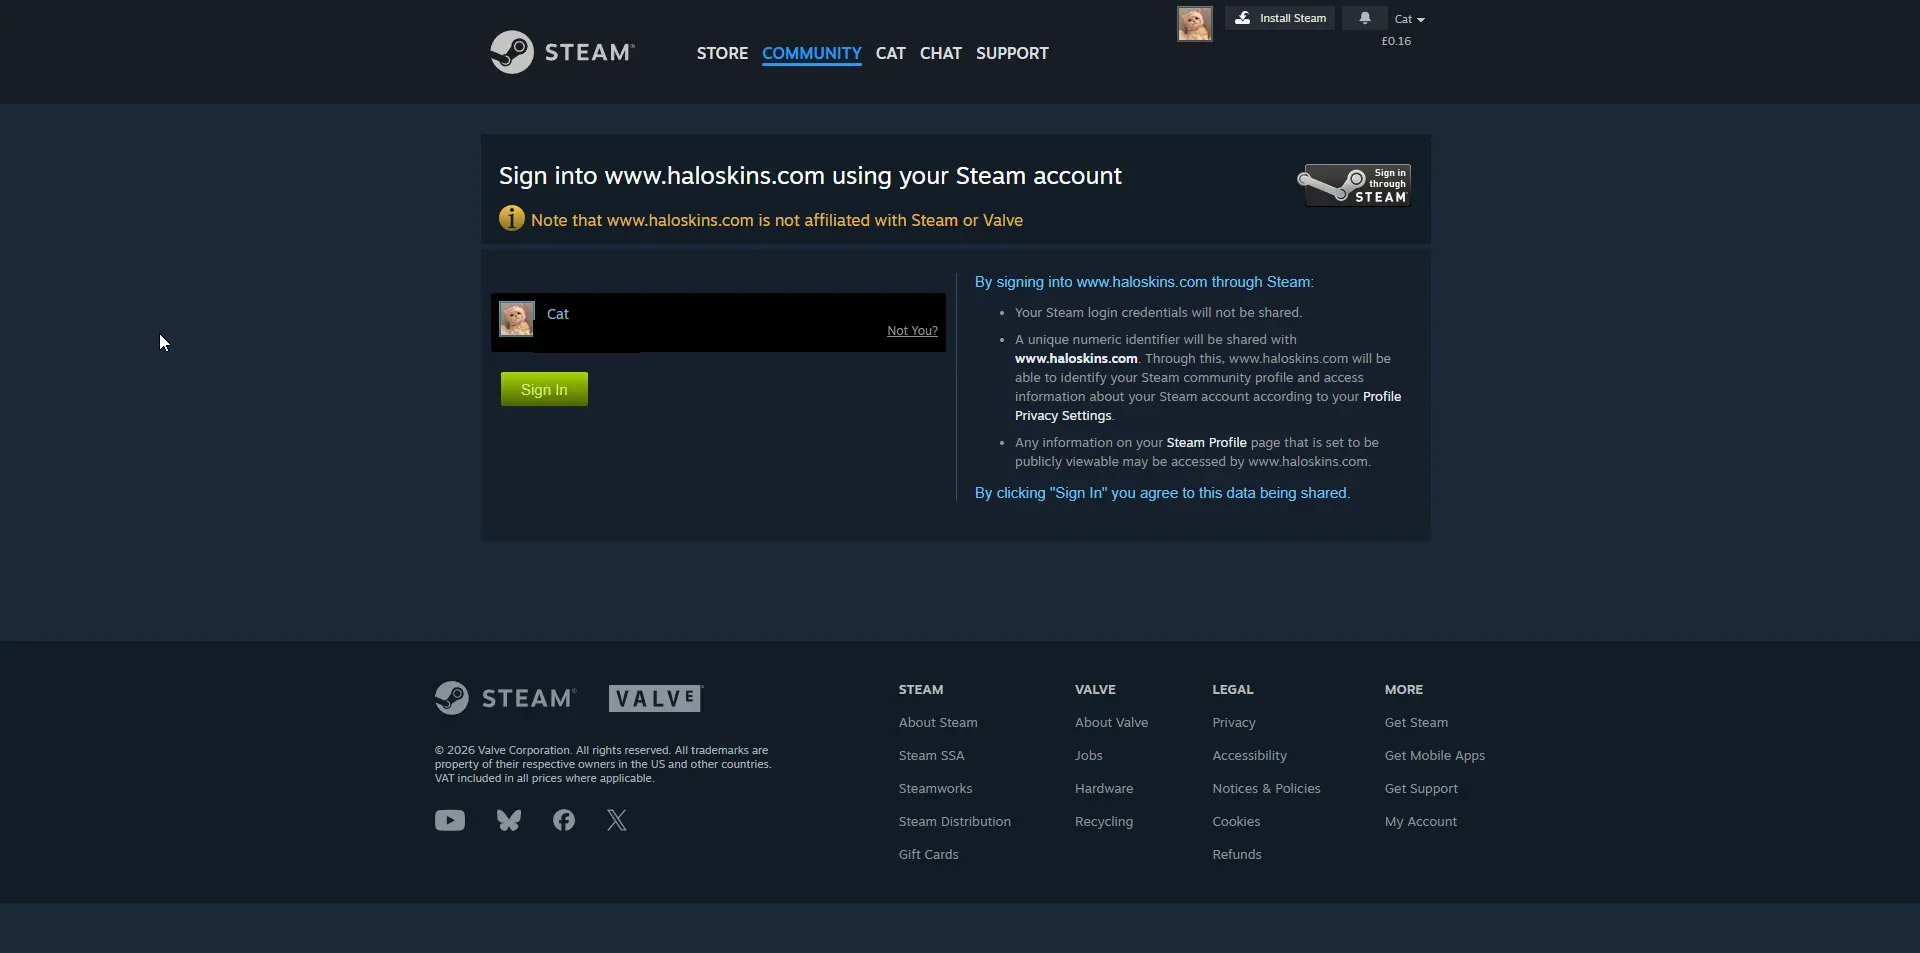This screenshot has height=953, width=1920.
Task: Click the footer Valve logo
Action: pyautogui.click(x=656, y=698)
